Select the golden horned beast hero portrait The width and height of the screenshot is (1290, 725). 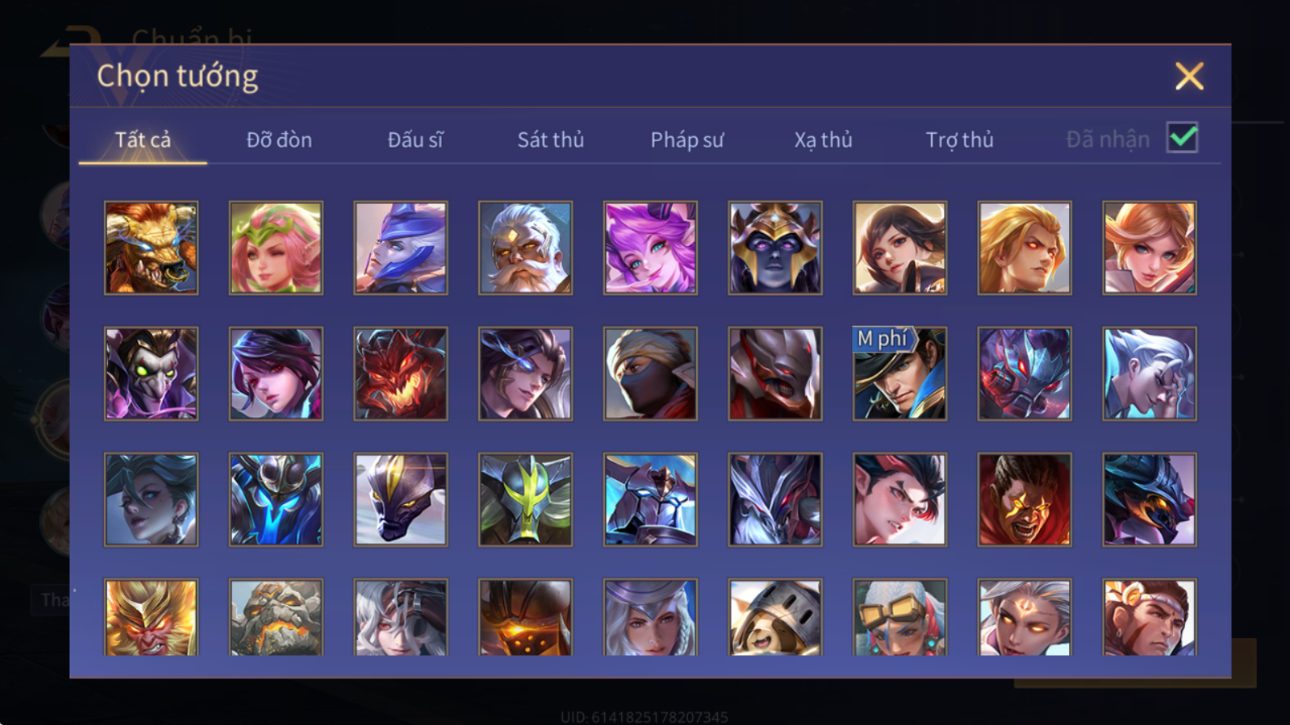pos(151,248)
